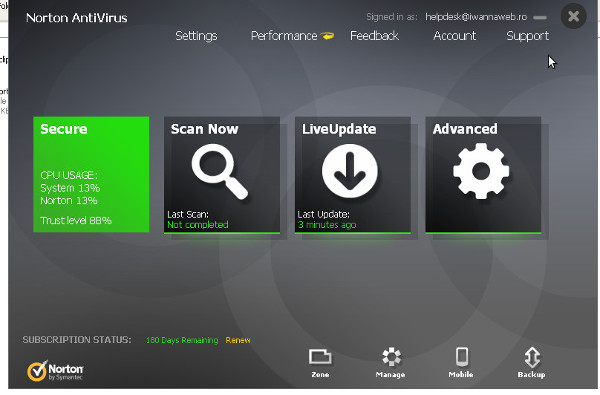This screenshot has width=600, height=395.
Task: Open the green Secure status tile
Action: [91, 174]
